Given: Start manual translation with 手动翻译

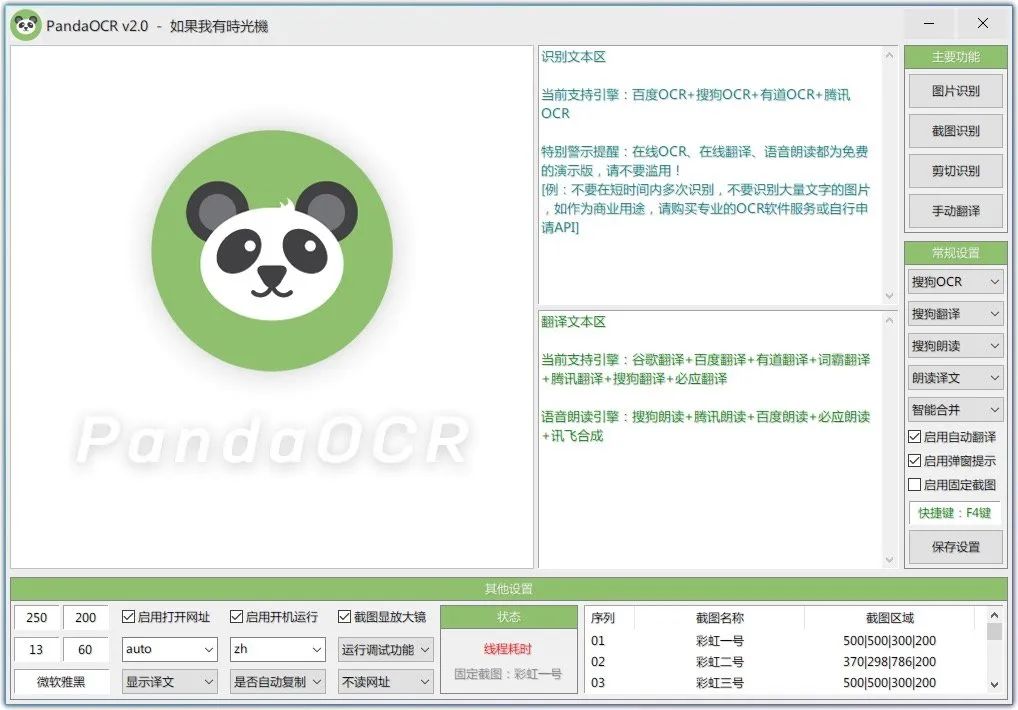Looking at the screenshot, I should click(x=955, y=210).
